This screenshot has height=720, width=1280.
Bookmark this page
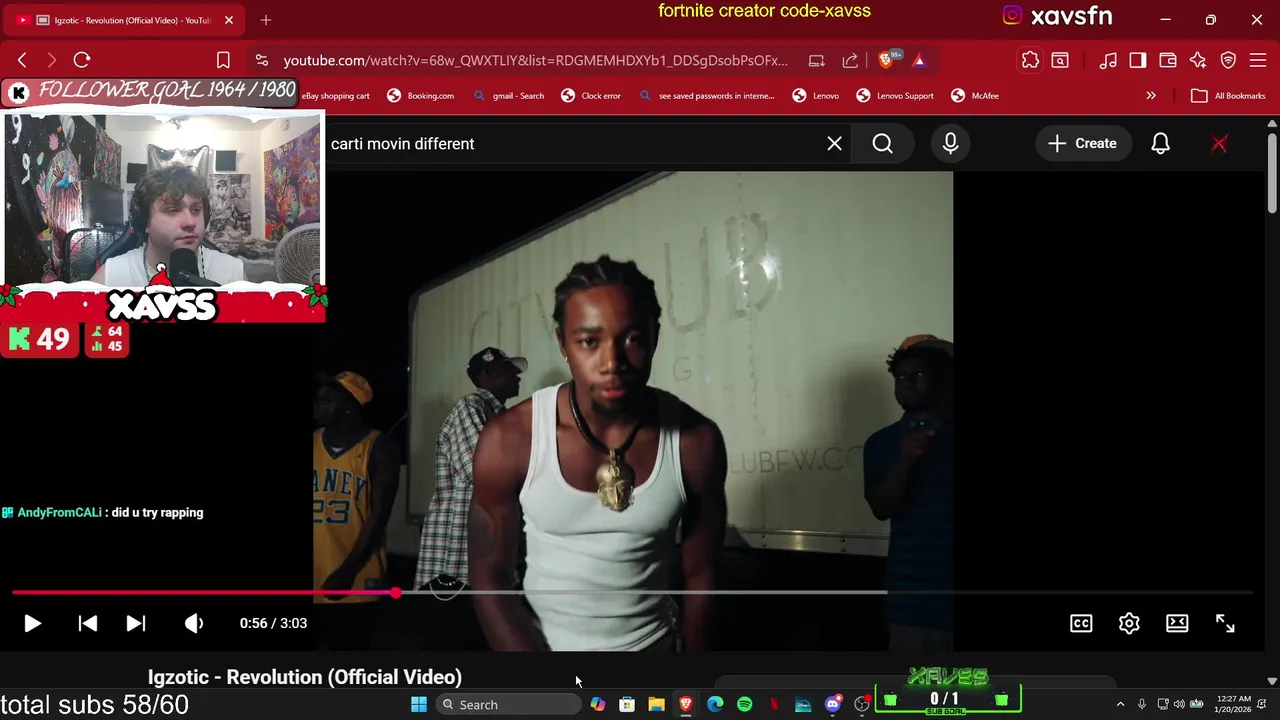point(223,60)
